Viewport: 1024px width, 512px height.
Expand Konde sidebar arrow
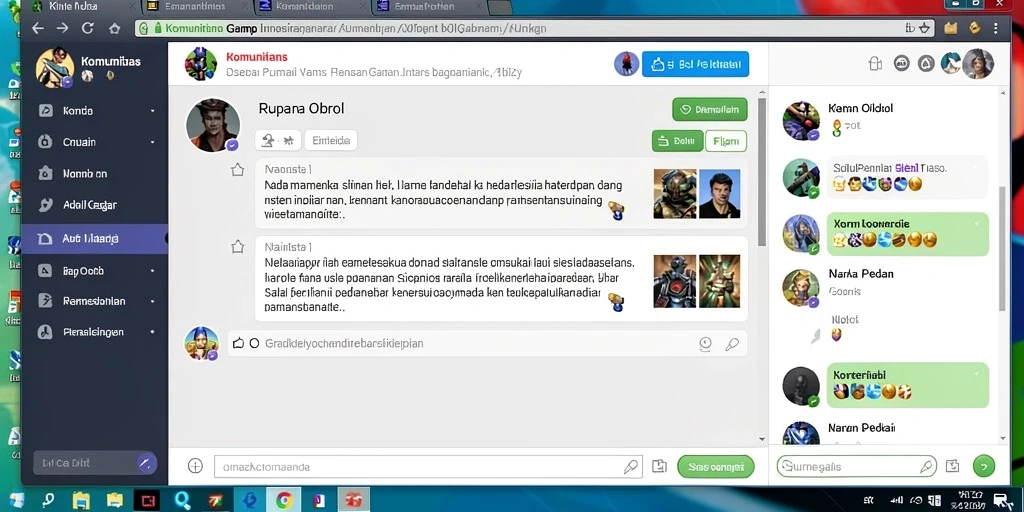152,111
